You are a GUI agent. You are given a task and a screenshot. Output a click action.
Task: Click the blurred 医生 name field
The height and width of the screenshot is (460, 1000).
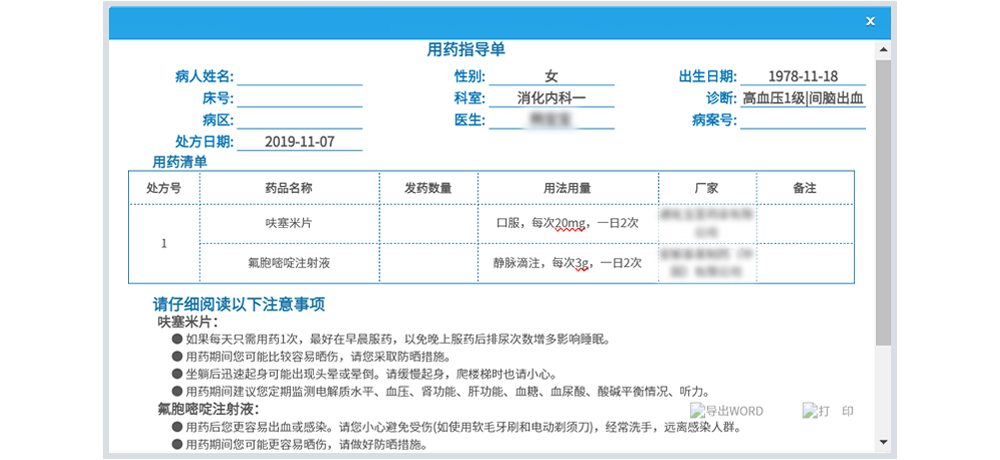pyautogui.click(x=551, y=121)
